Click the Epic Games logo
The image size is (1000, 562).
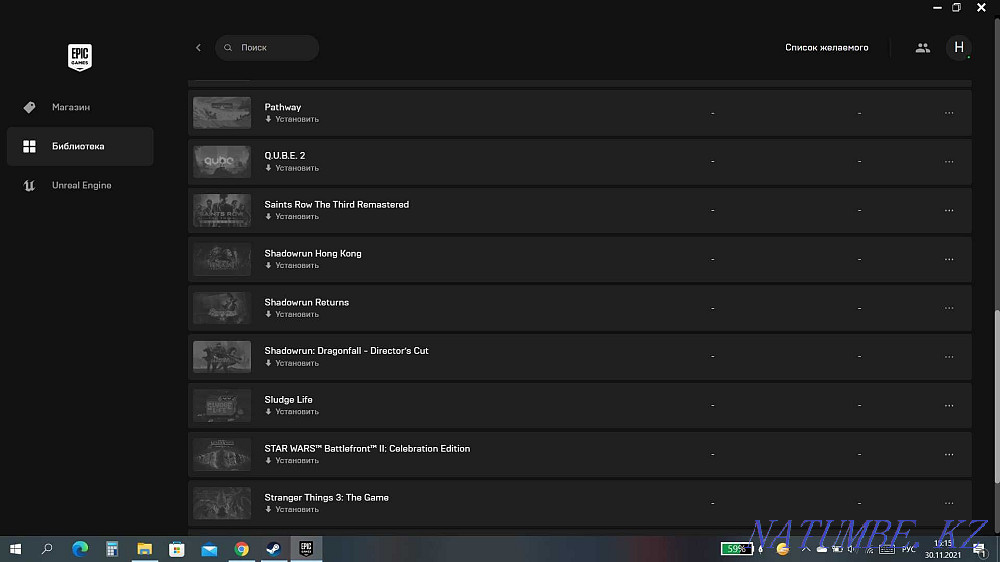[x=80, y=57]
